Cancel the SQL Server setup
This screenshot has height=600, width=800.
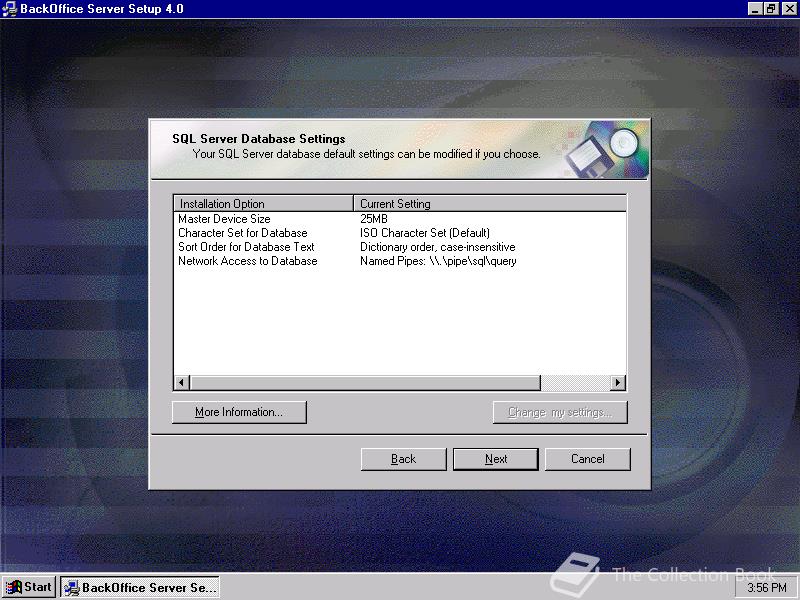click(588, 459)
